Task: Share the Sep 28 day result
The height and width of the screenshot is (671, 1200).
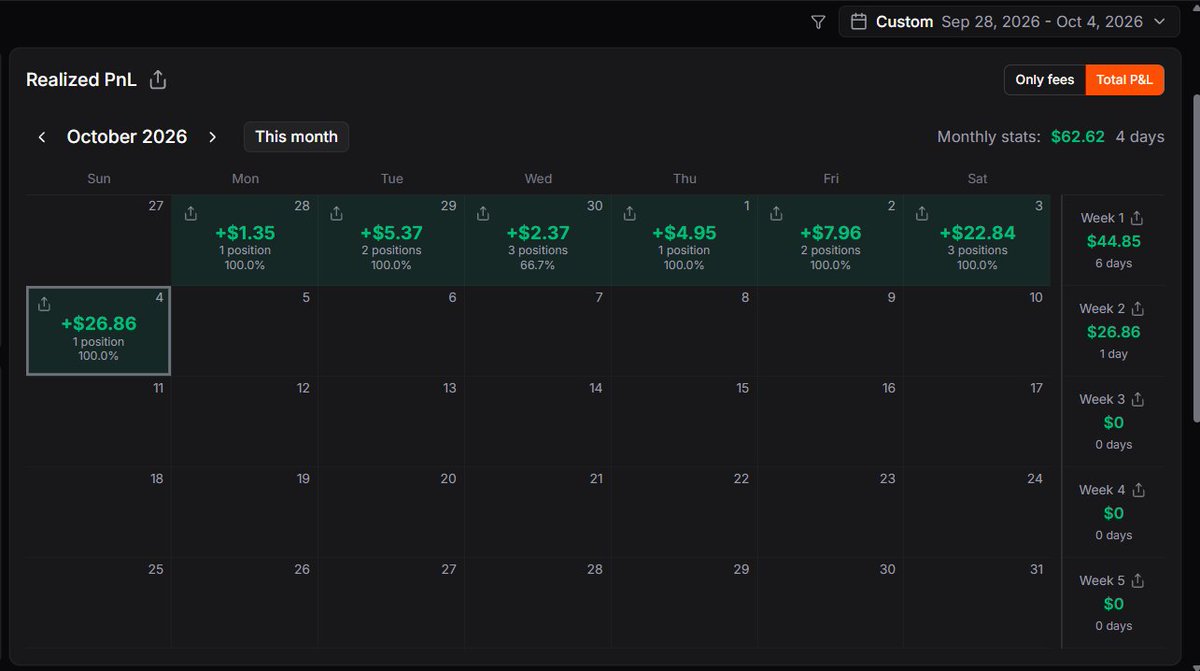Action: (190, 213)
